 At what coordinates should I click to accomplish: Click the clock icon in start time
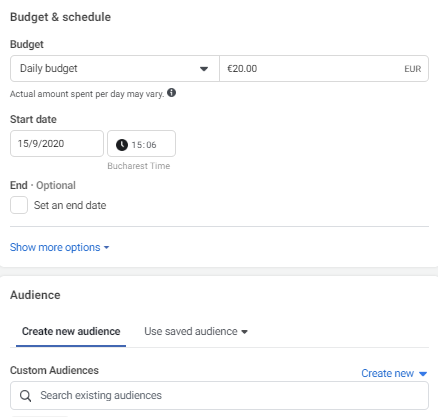click(x=122, y=145)
